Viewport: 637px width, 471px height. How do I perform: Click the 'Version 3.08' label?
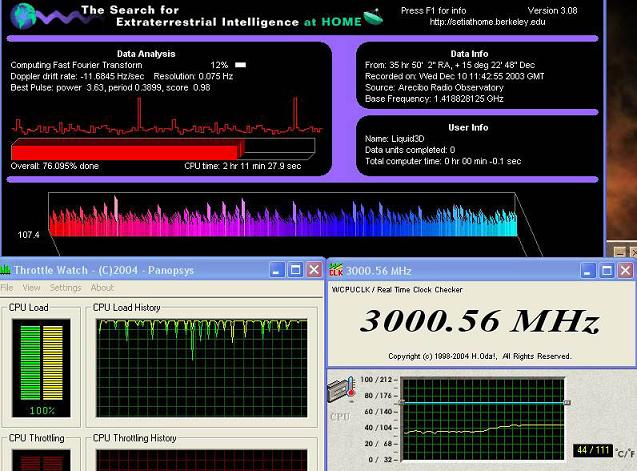(552, 11)
